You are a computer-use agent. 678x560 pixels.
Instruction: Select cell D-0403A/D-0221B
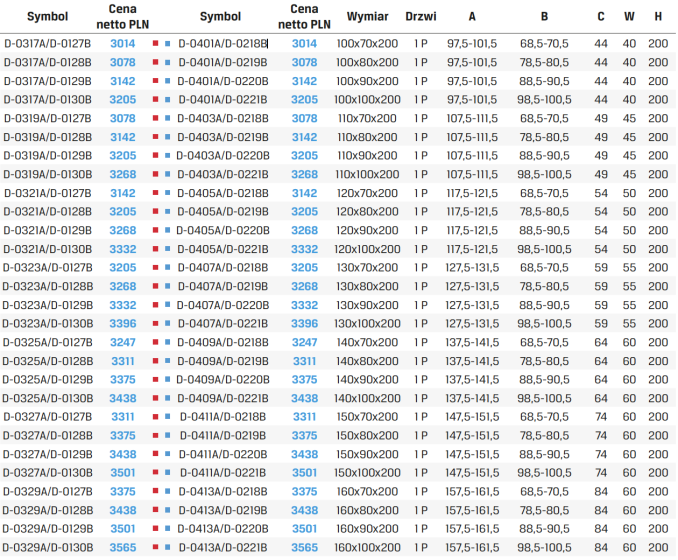223,174
